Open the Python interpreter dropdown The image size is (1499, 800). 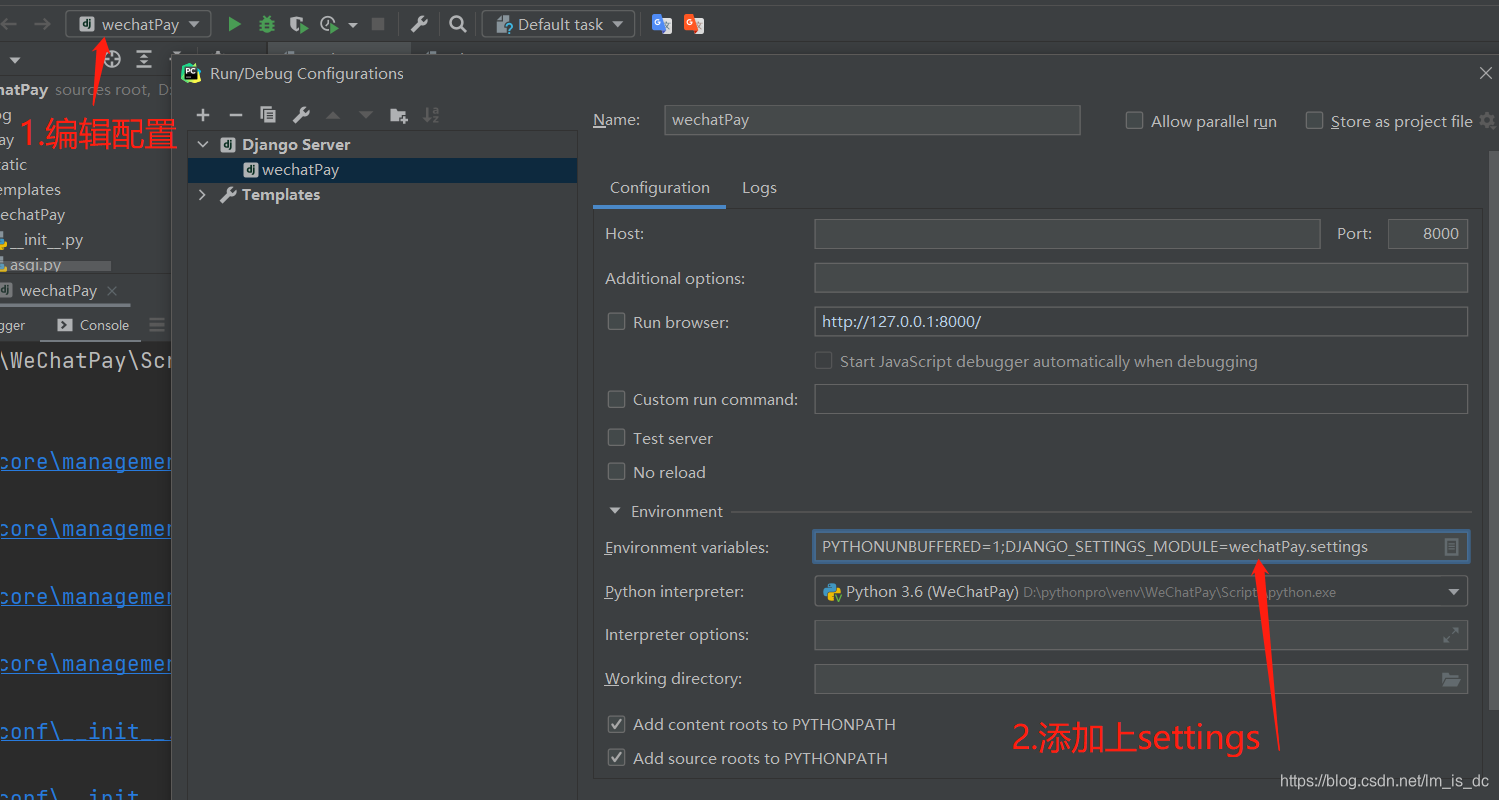pos(1141,592)
